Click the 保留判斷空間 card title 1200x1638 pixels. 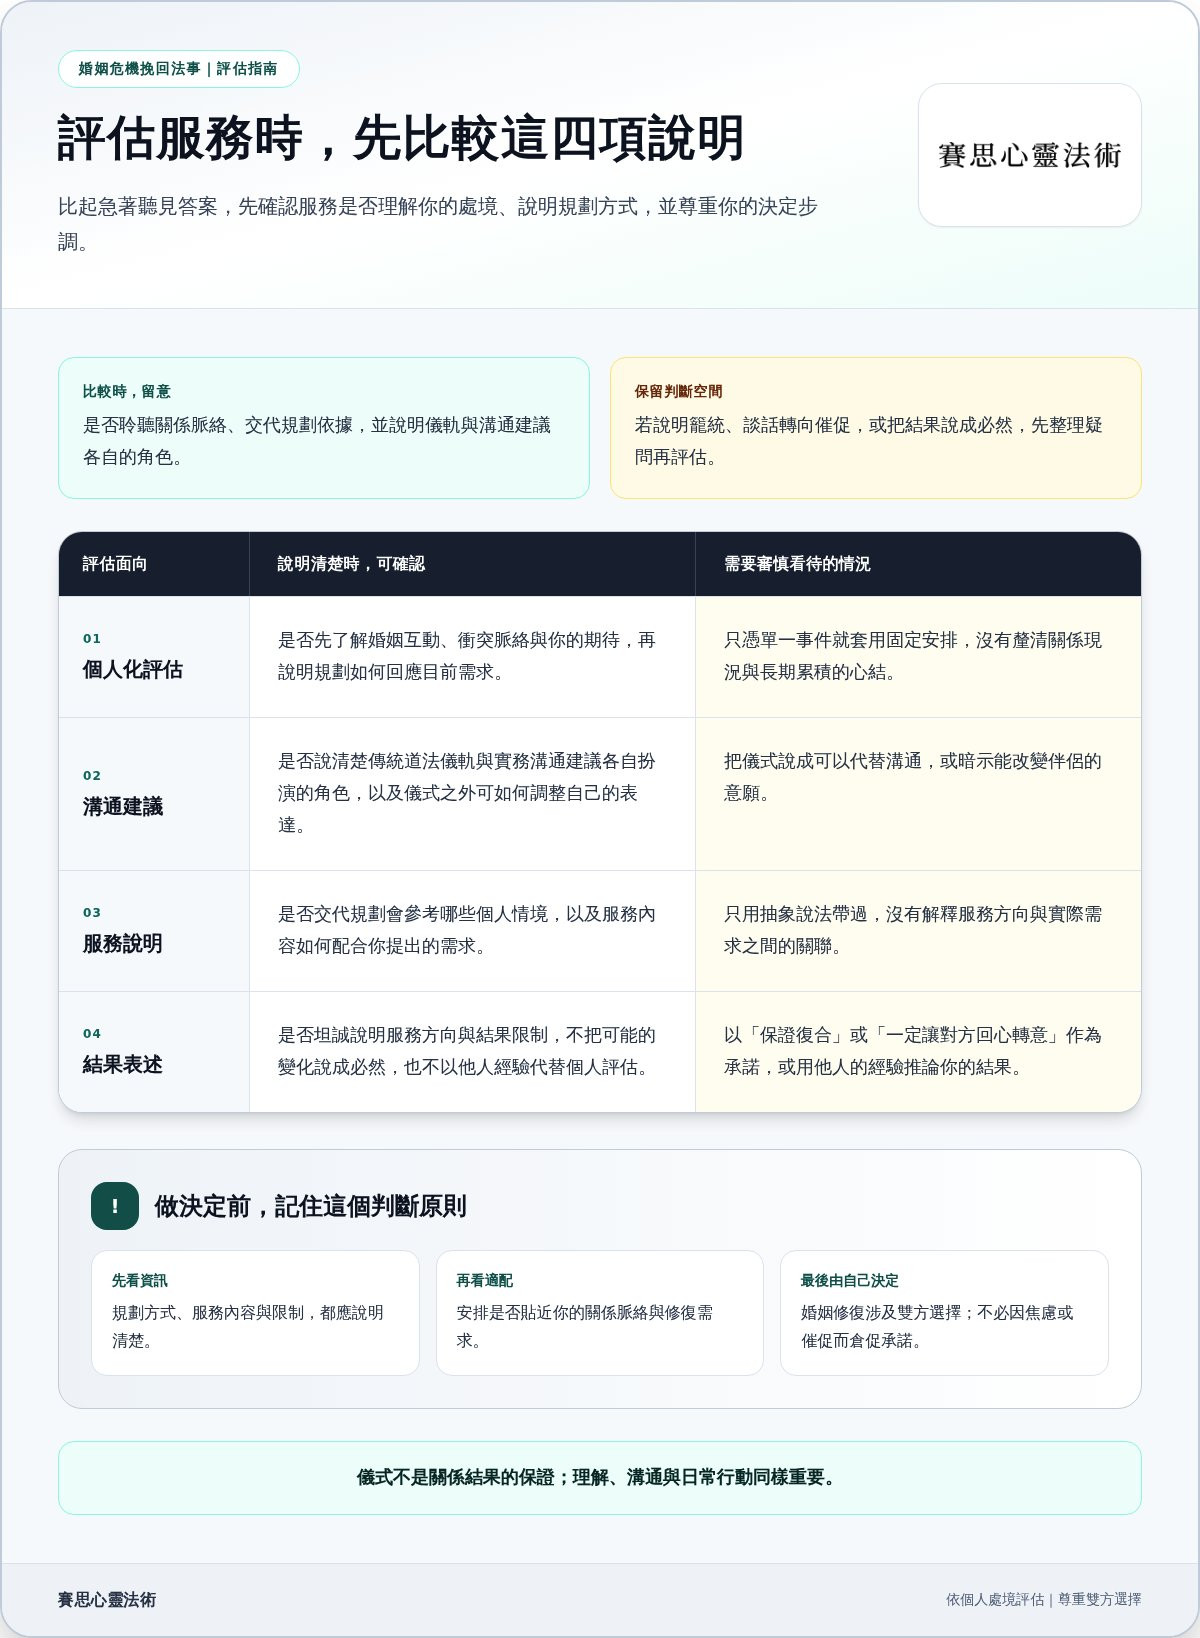click(x=678, y=391)
